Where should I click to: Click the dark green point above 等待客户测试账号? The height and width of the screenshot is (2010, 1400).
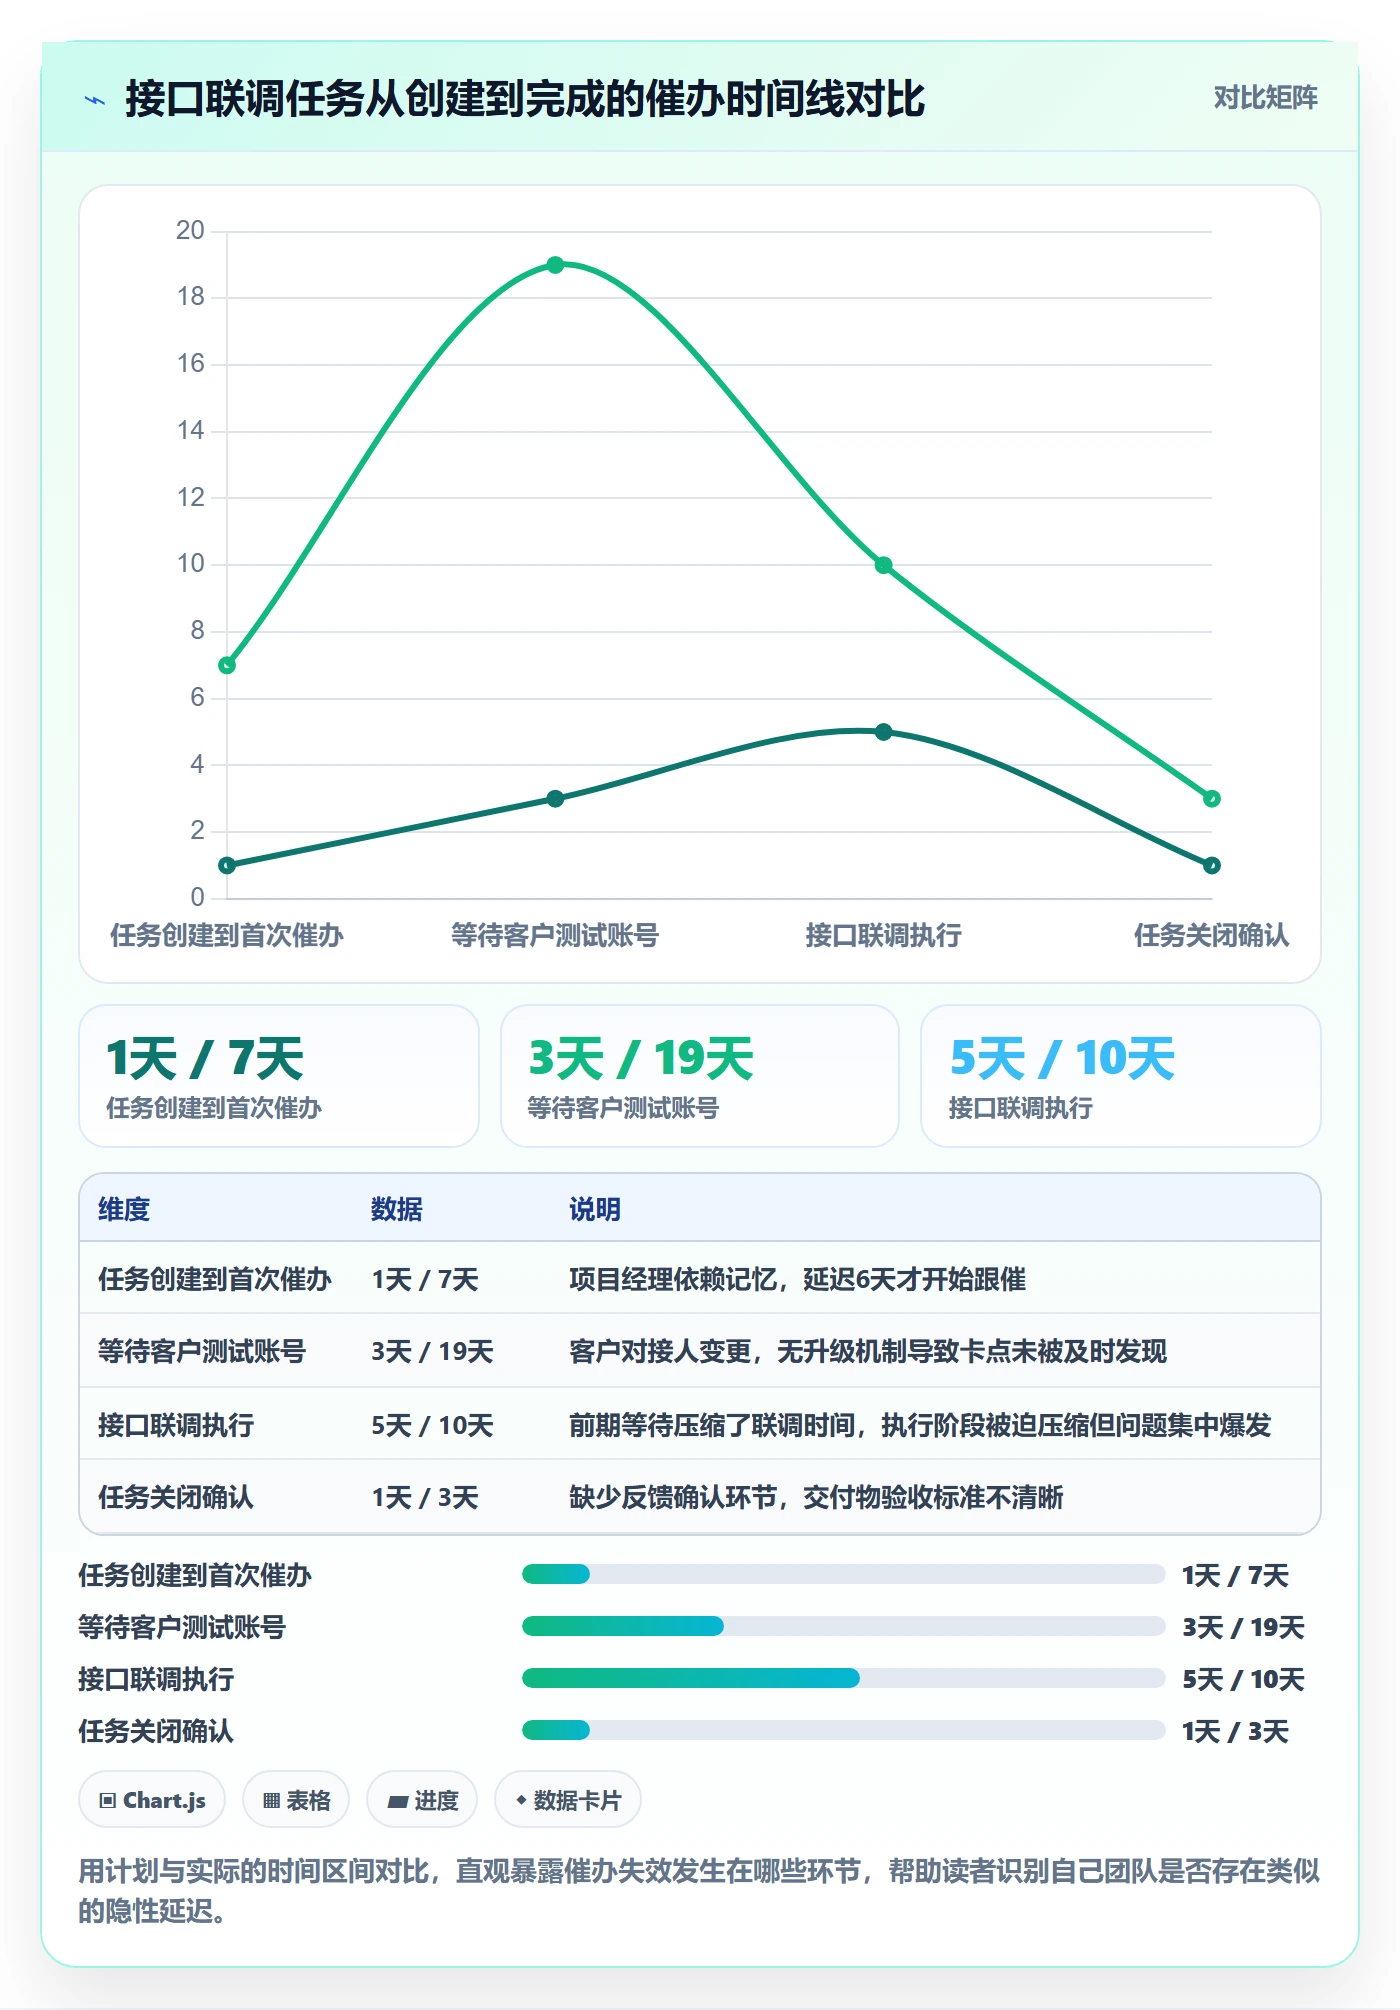(x=555, y=798)
